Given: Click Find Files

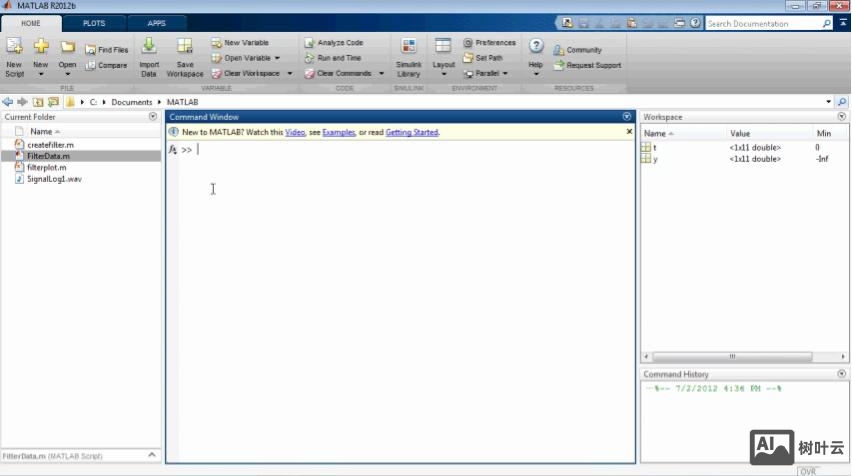Looking at the screenshot, I should [x=107, y=49].
